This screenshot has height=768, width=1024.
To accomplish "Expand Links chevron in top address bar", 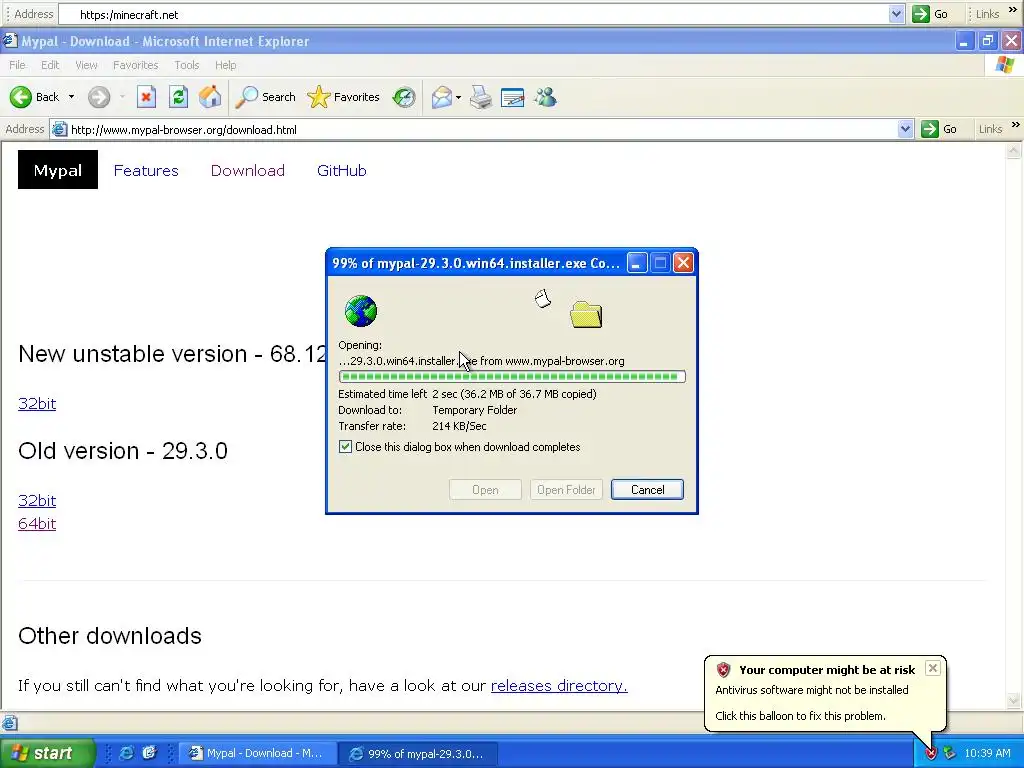I will click(x=1013, y=10).
